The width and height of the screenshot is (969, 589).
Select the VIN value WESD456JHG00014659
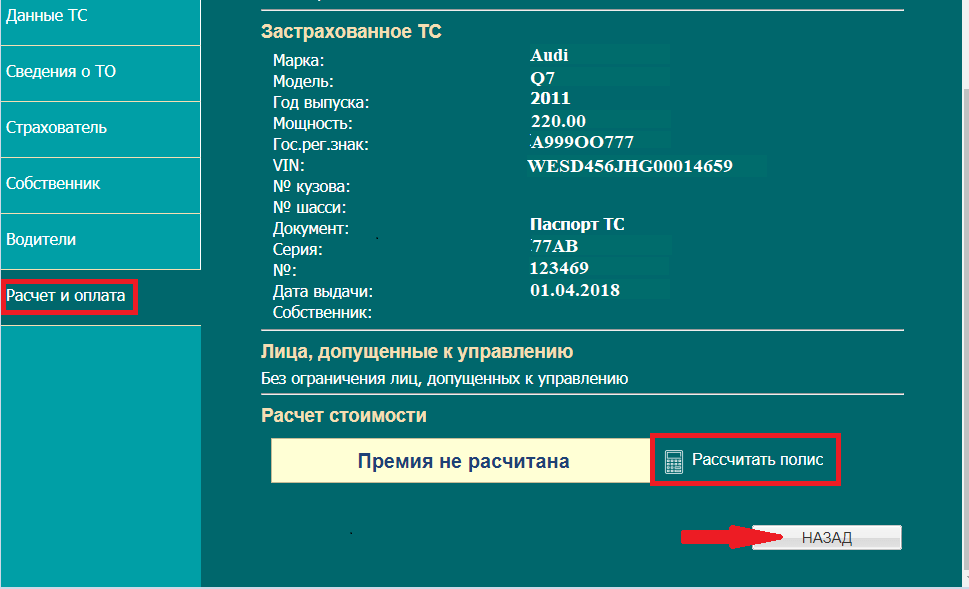tap(630, 166)
